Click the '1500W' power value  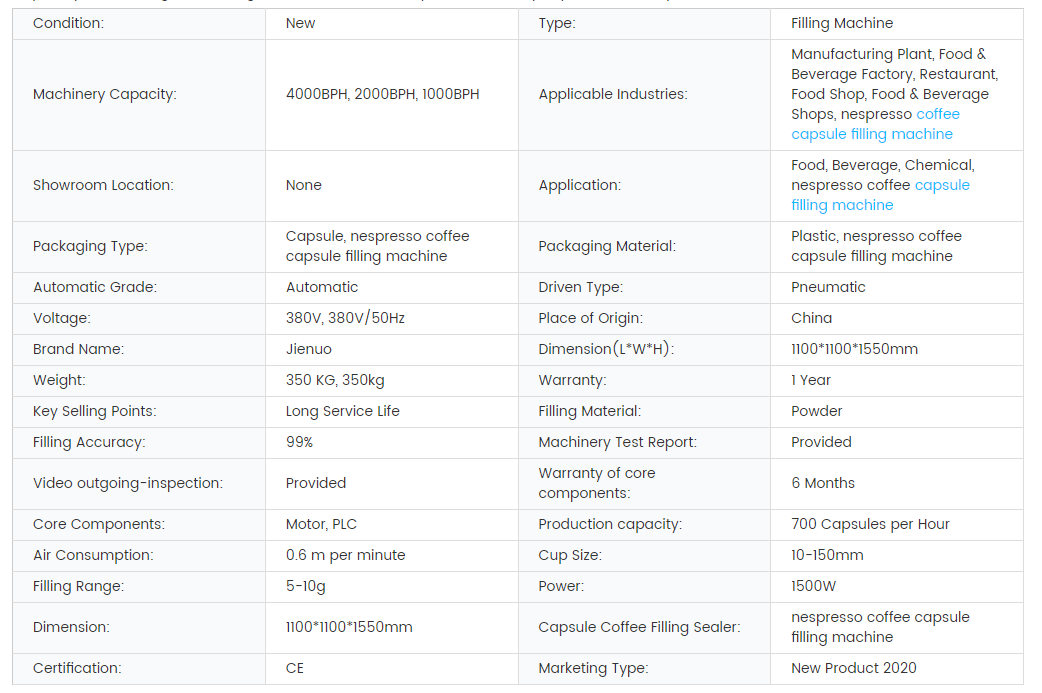coord(815,586)
